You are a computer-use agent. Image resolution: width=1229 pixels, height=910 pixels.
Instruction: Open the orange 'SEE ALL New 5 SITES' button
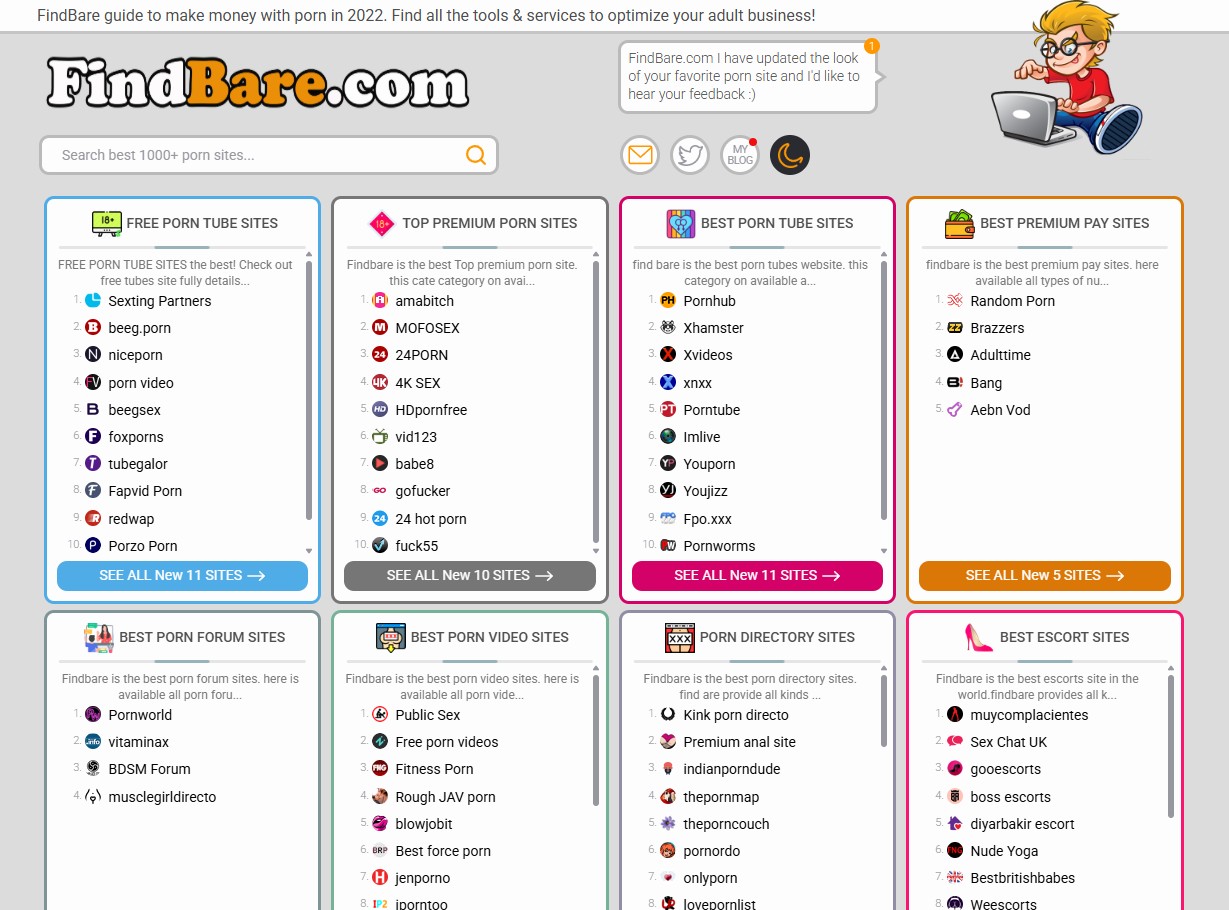pos(1045,576)
